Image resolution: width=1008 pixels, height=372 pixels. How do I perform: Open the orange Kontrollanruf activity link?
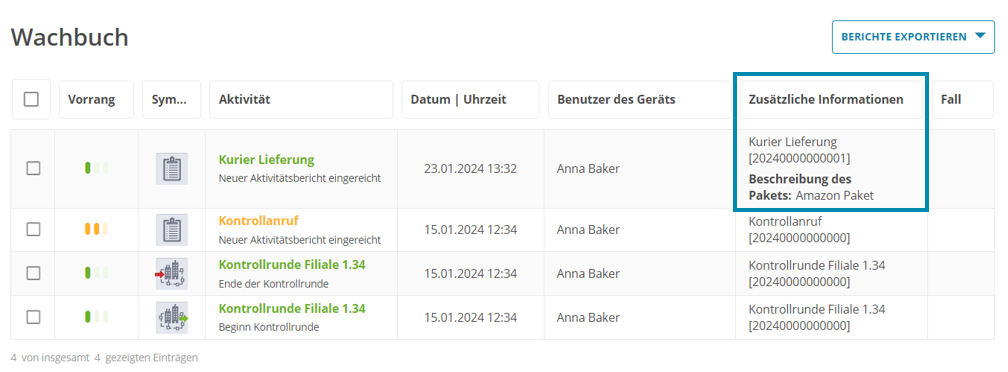[x=258, y=221]
